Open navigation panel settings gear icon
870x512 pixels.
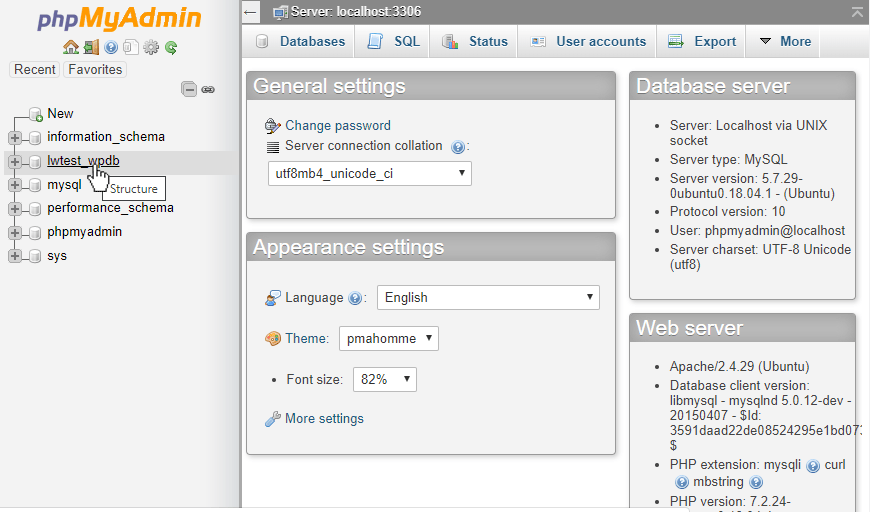[151, 48]
